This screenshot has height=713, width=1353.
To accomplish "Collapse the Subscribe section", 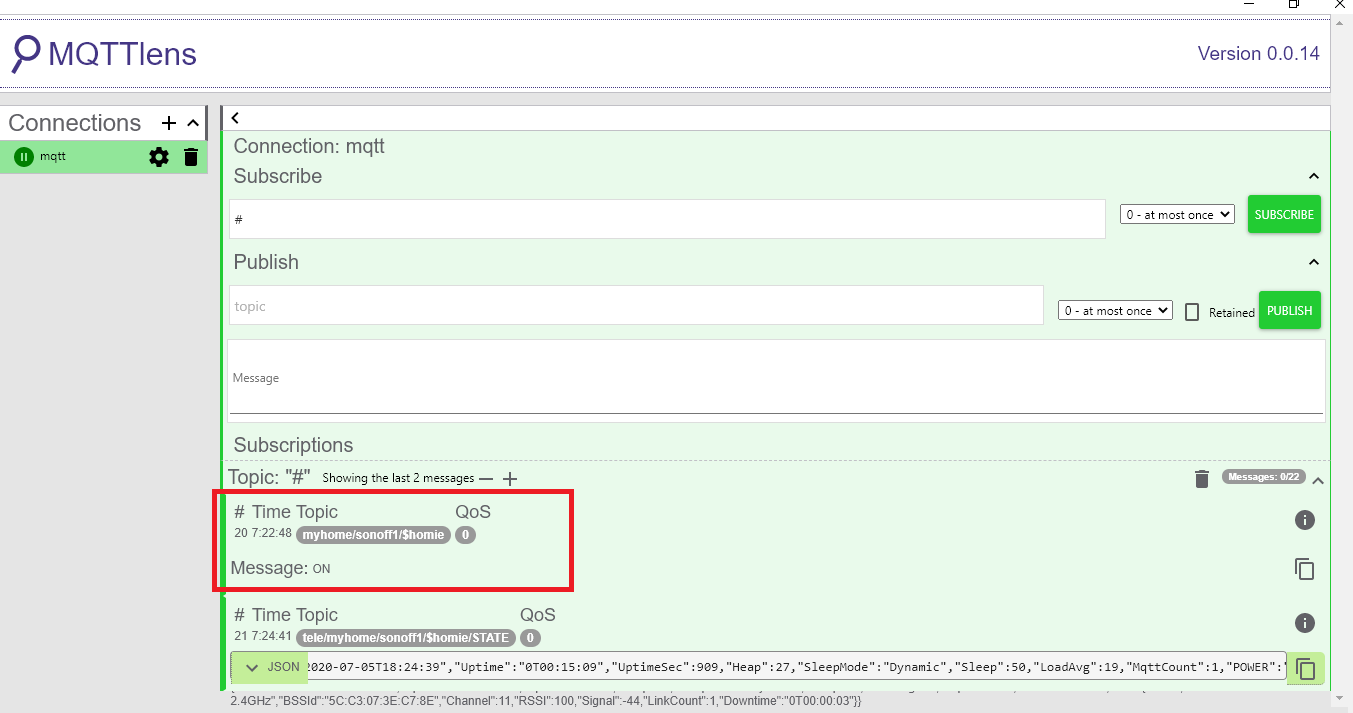I will (x=1314, y=176).
